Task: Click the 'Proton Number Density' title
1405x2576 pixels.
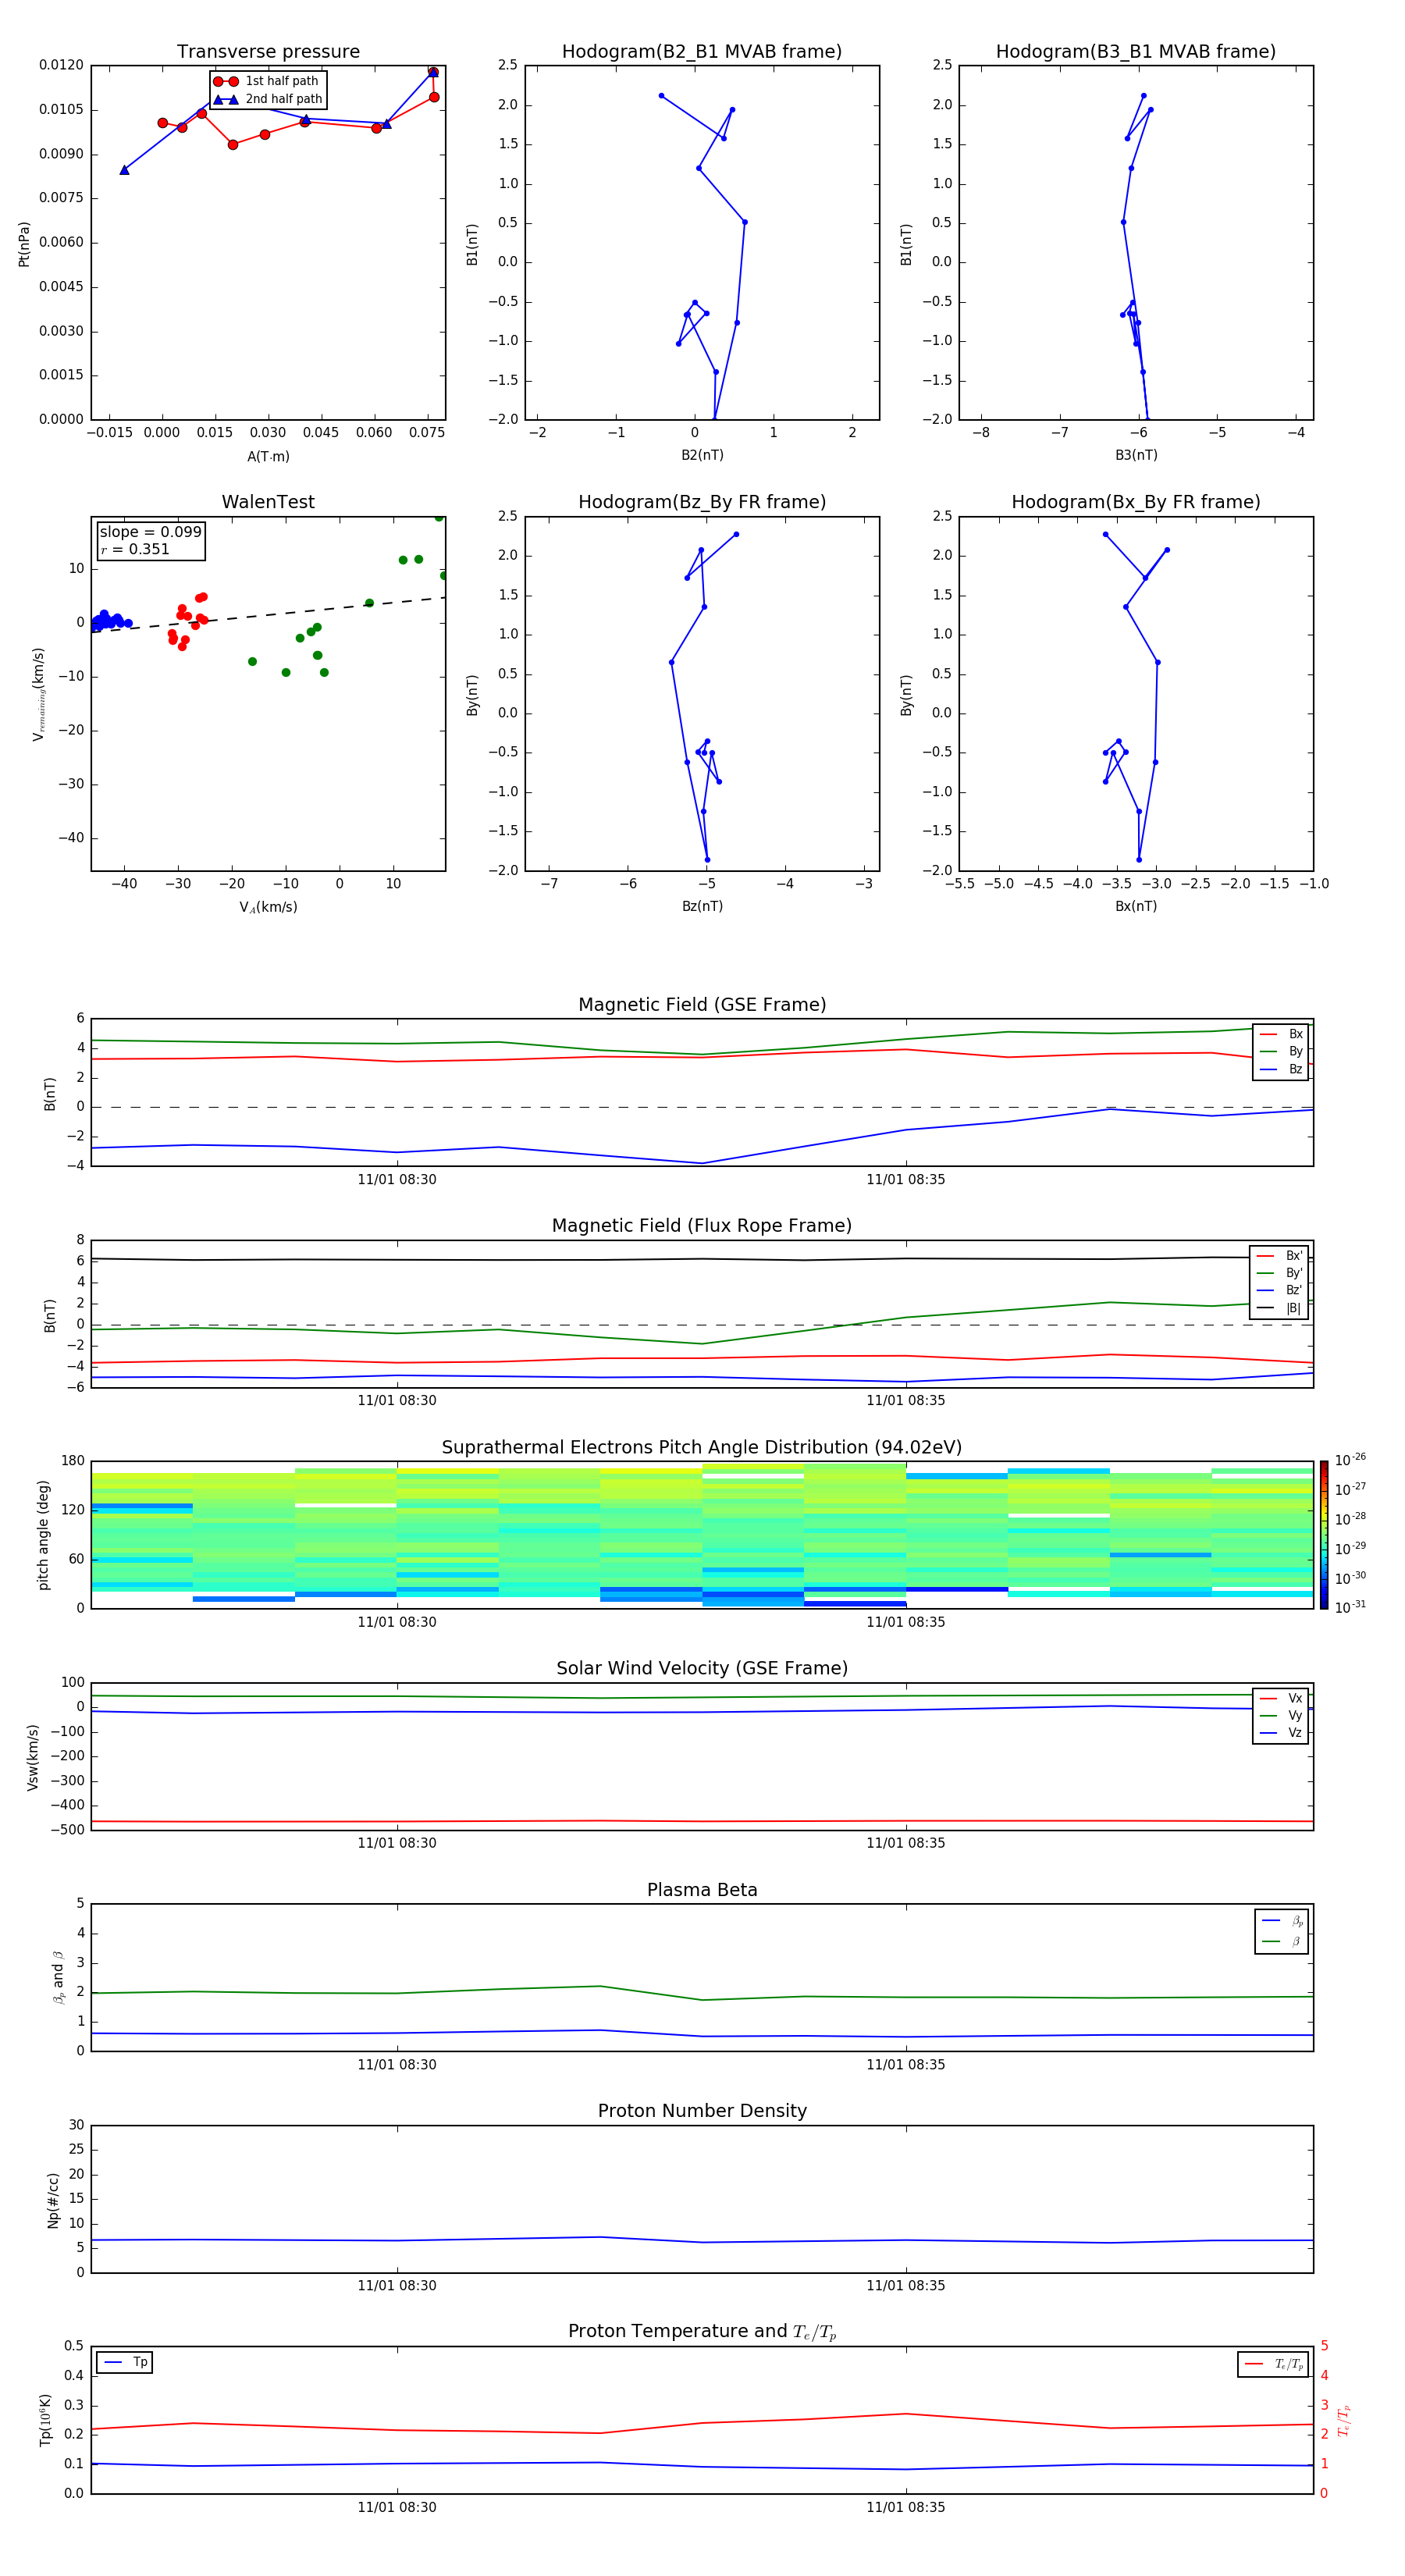Action: point(702,2111)
